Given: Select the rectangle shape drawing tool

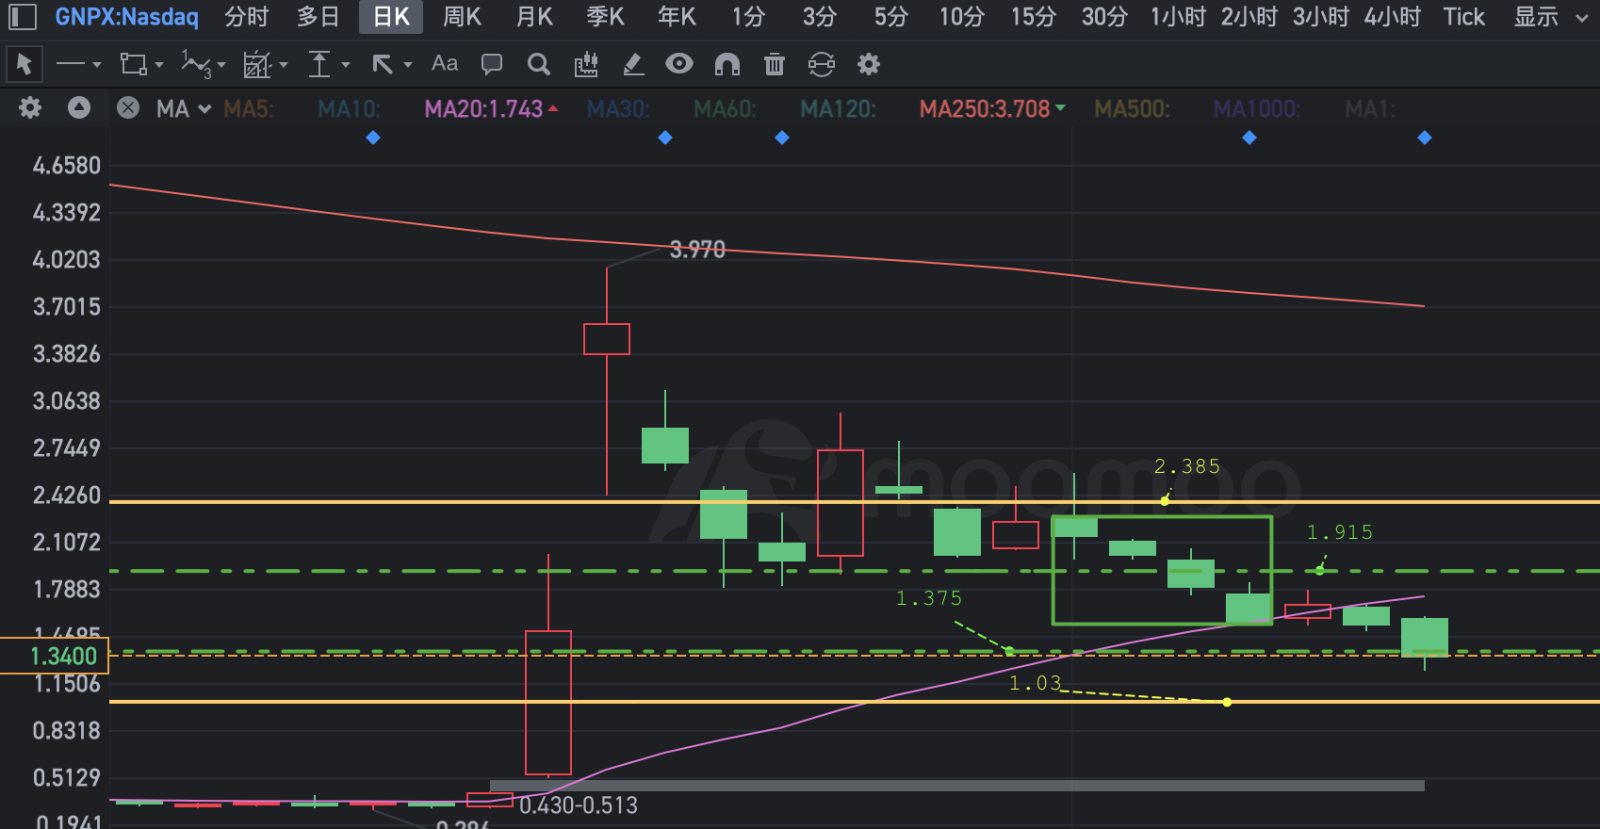Looking at the screenshot, I should pyautogui.click(x=133, y=65).
